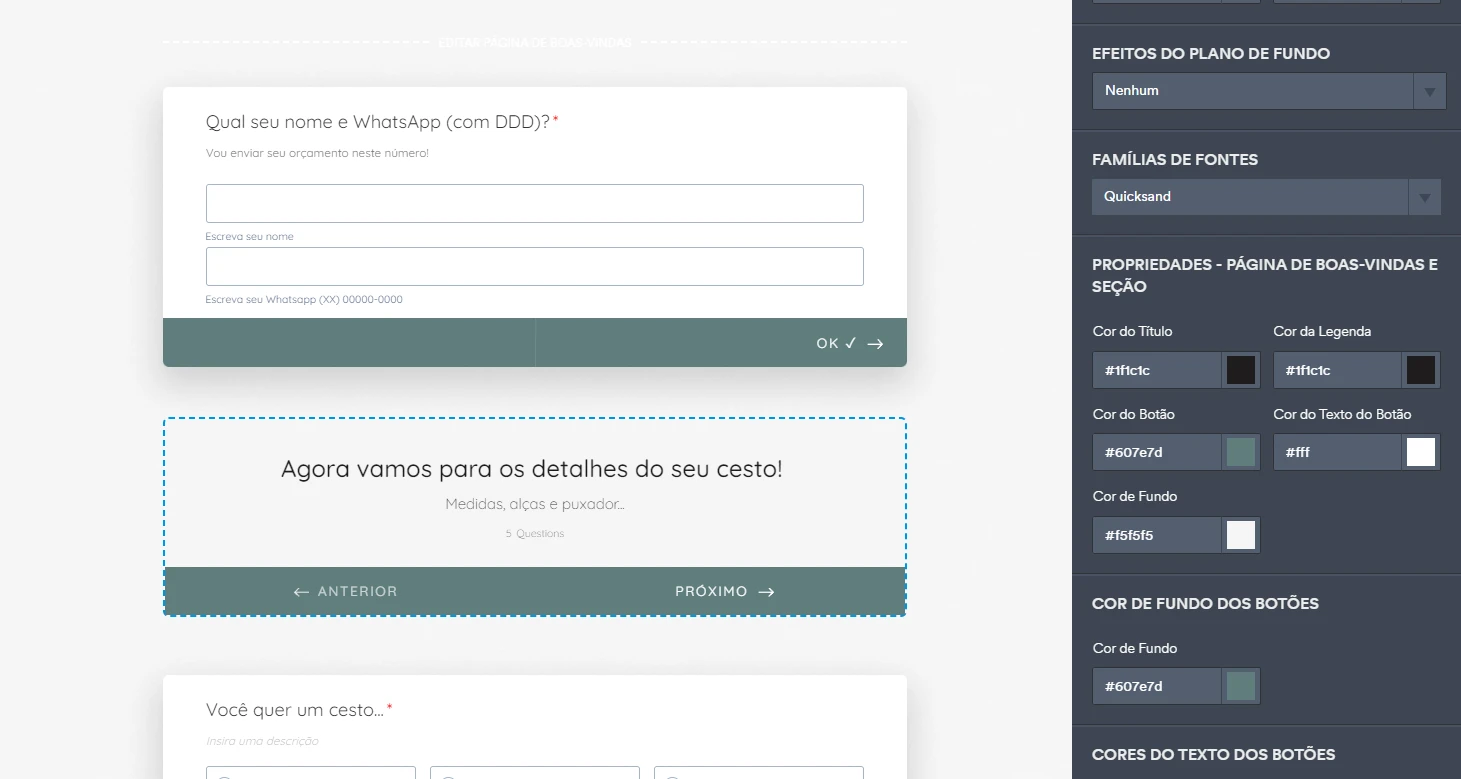This screenshot has width=1461, height=779.
Task: Click the "Cor de Fundo" #f5f5f5 swatch
Action: (x=1240, y=535)
